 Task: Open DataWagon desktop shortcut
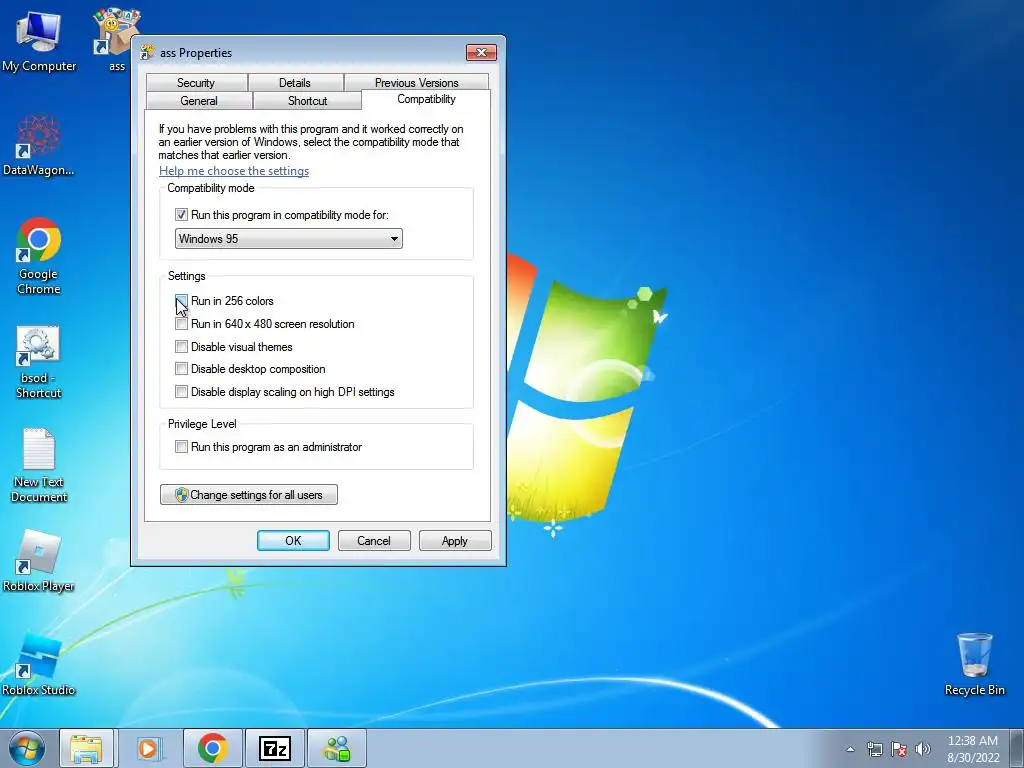39,145
